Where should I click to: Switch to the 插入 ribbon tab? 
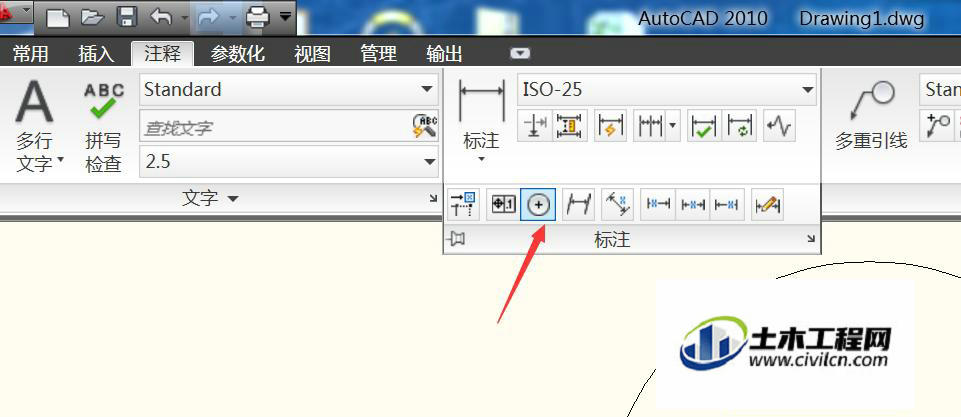pos(96,54)
